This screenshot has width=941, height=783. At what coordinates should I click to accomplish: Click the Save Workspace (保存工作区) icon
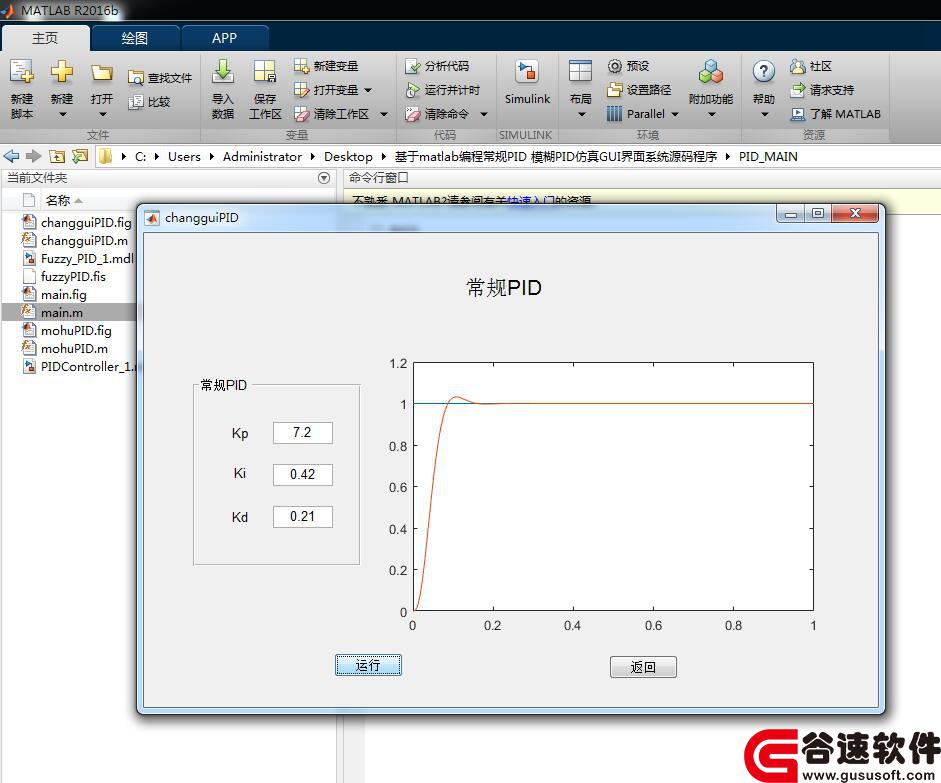pos(265,72)
